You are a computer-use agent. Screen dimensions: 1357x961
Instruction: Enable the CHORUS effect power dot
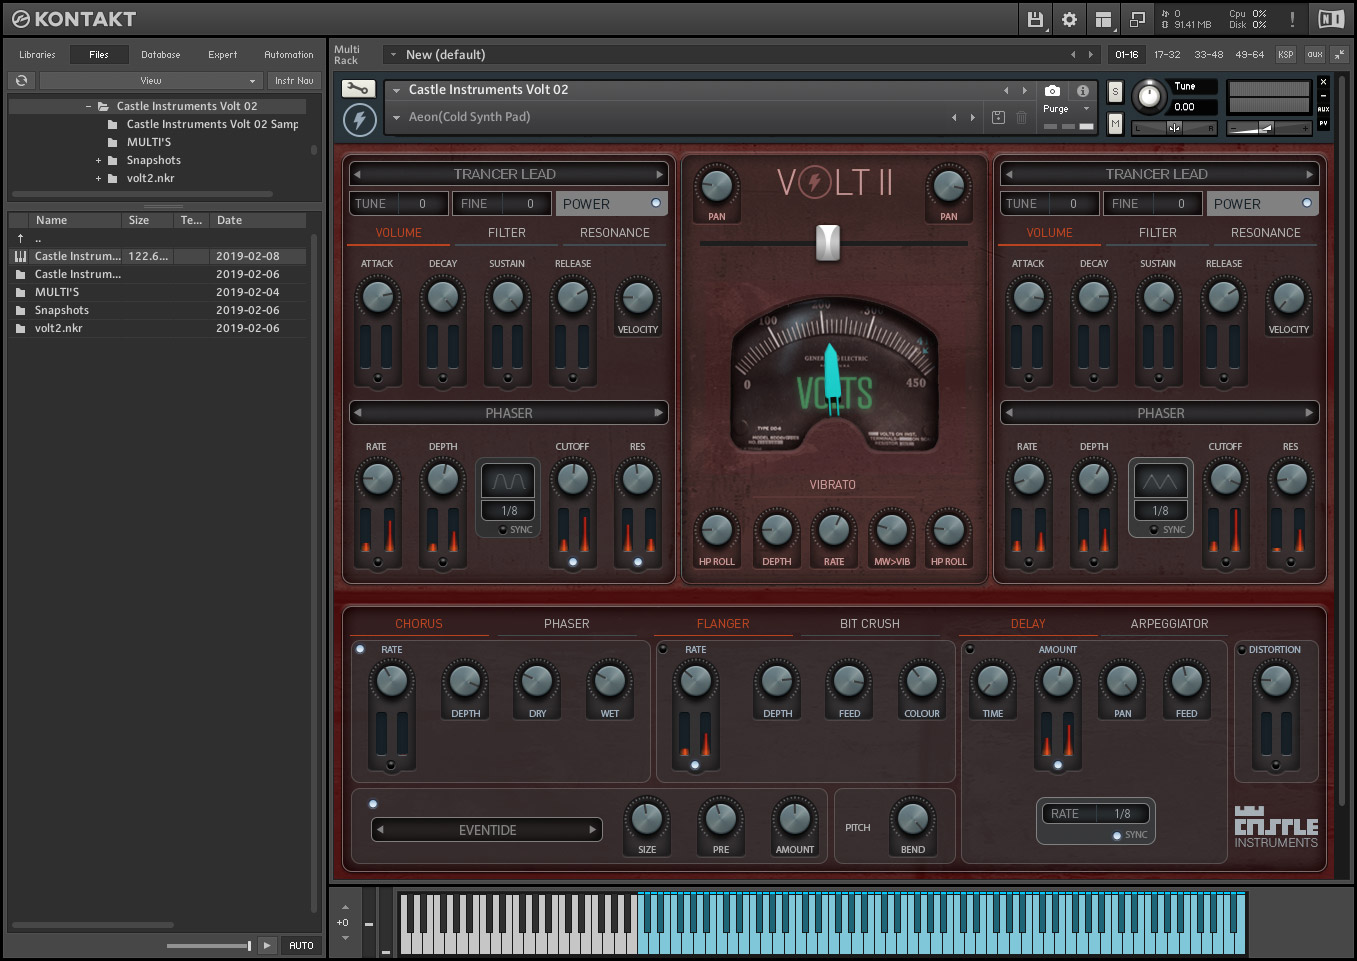360,649
